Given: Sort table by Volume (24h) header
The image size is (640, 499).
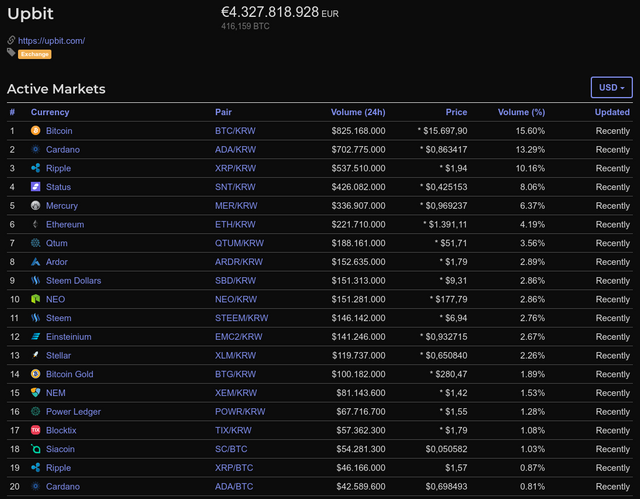Looking at the screenshot, I should [x=358, y=112].
